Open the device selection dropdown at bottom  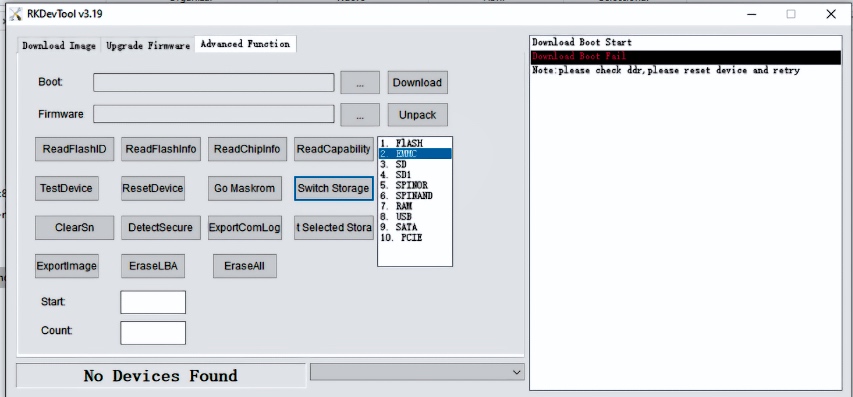click(417, 372)
